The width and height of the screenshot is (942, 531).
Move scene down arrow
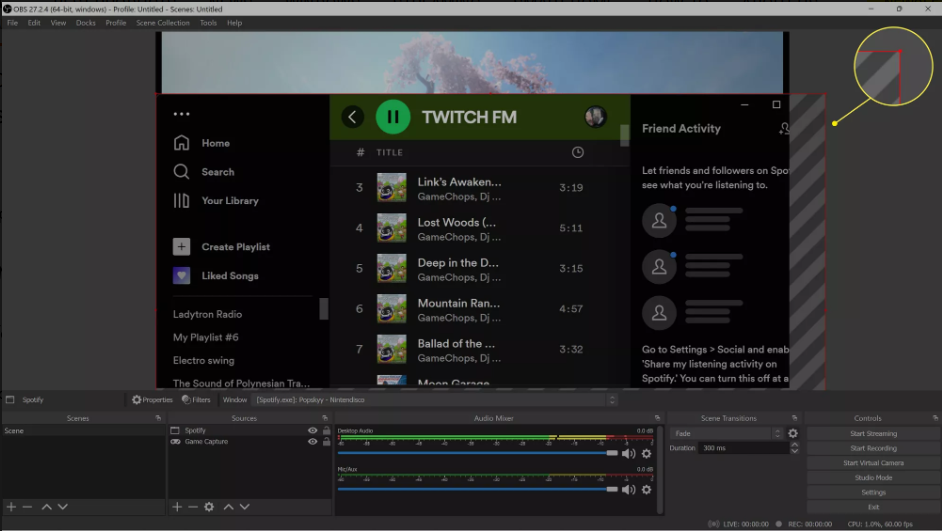62,507
